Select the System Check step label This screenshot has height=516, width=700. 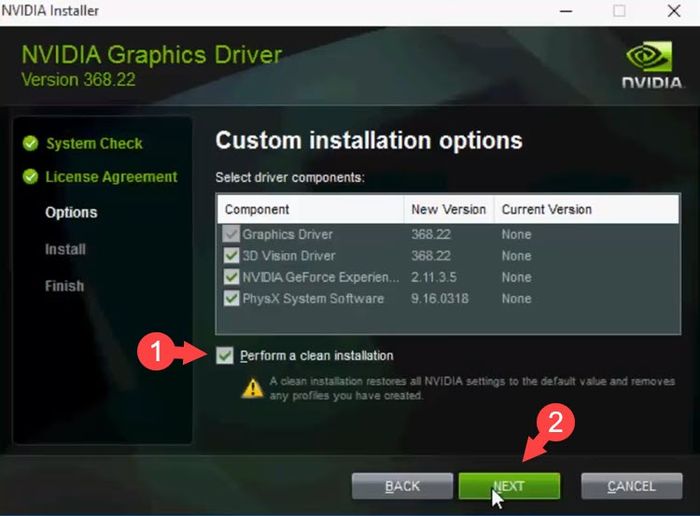click(94, 144)
